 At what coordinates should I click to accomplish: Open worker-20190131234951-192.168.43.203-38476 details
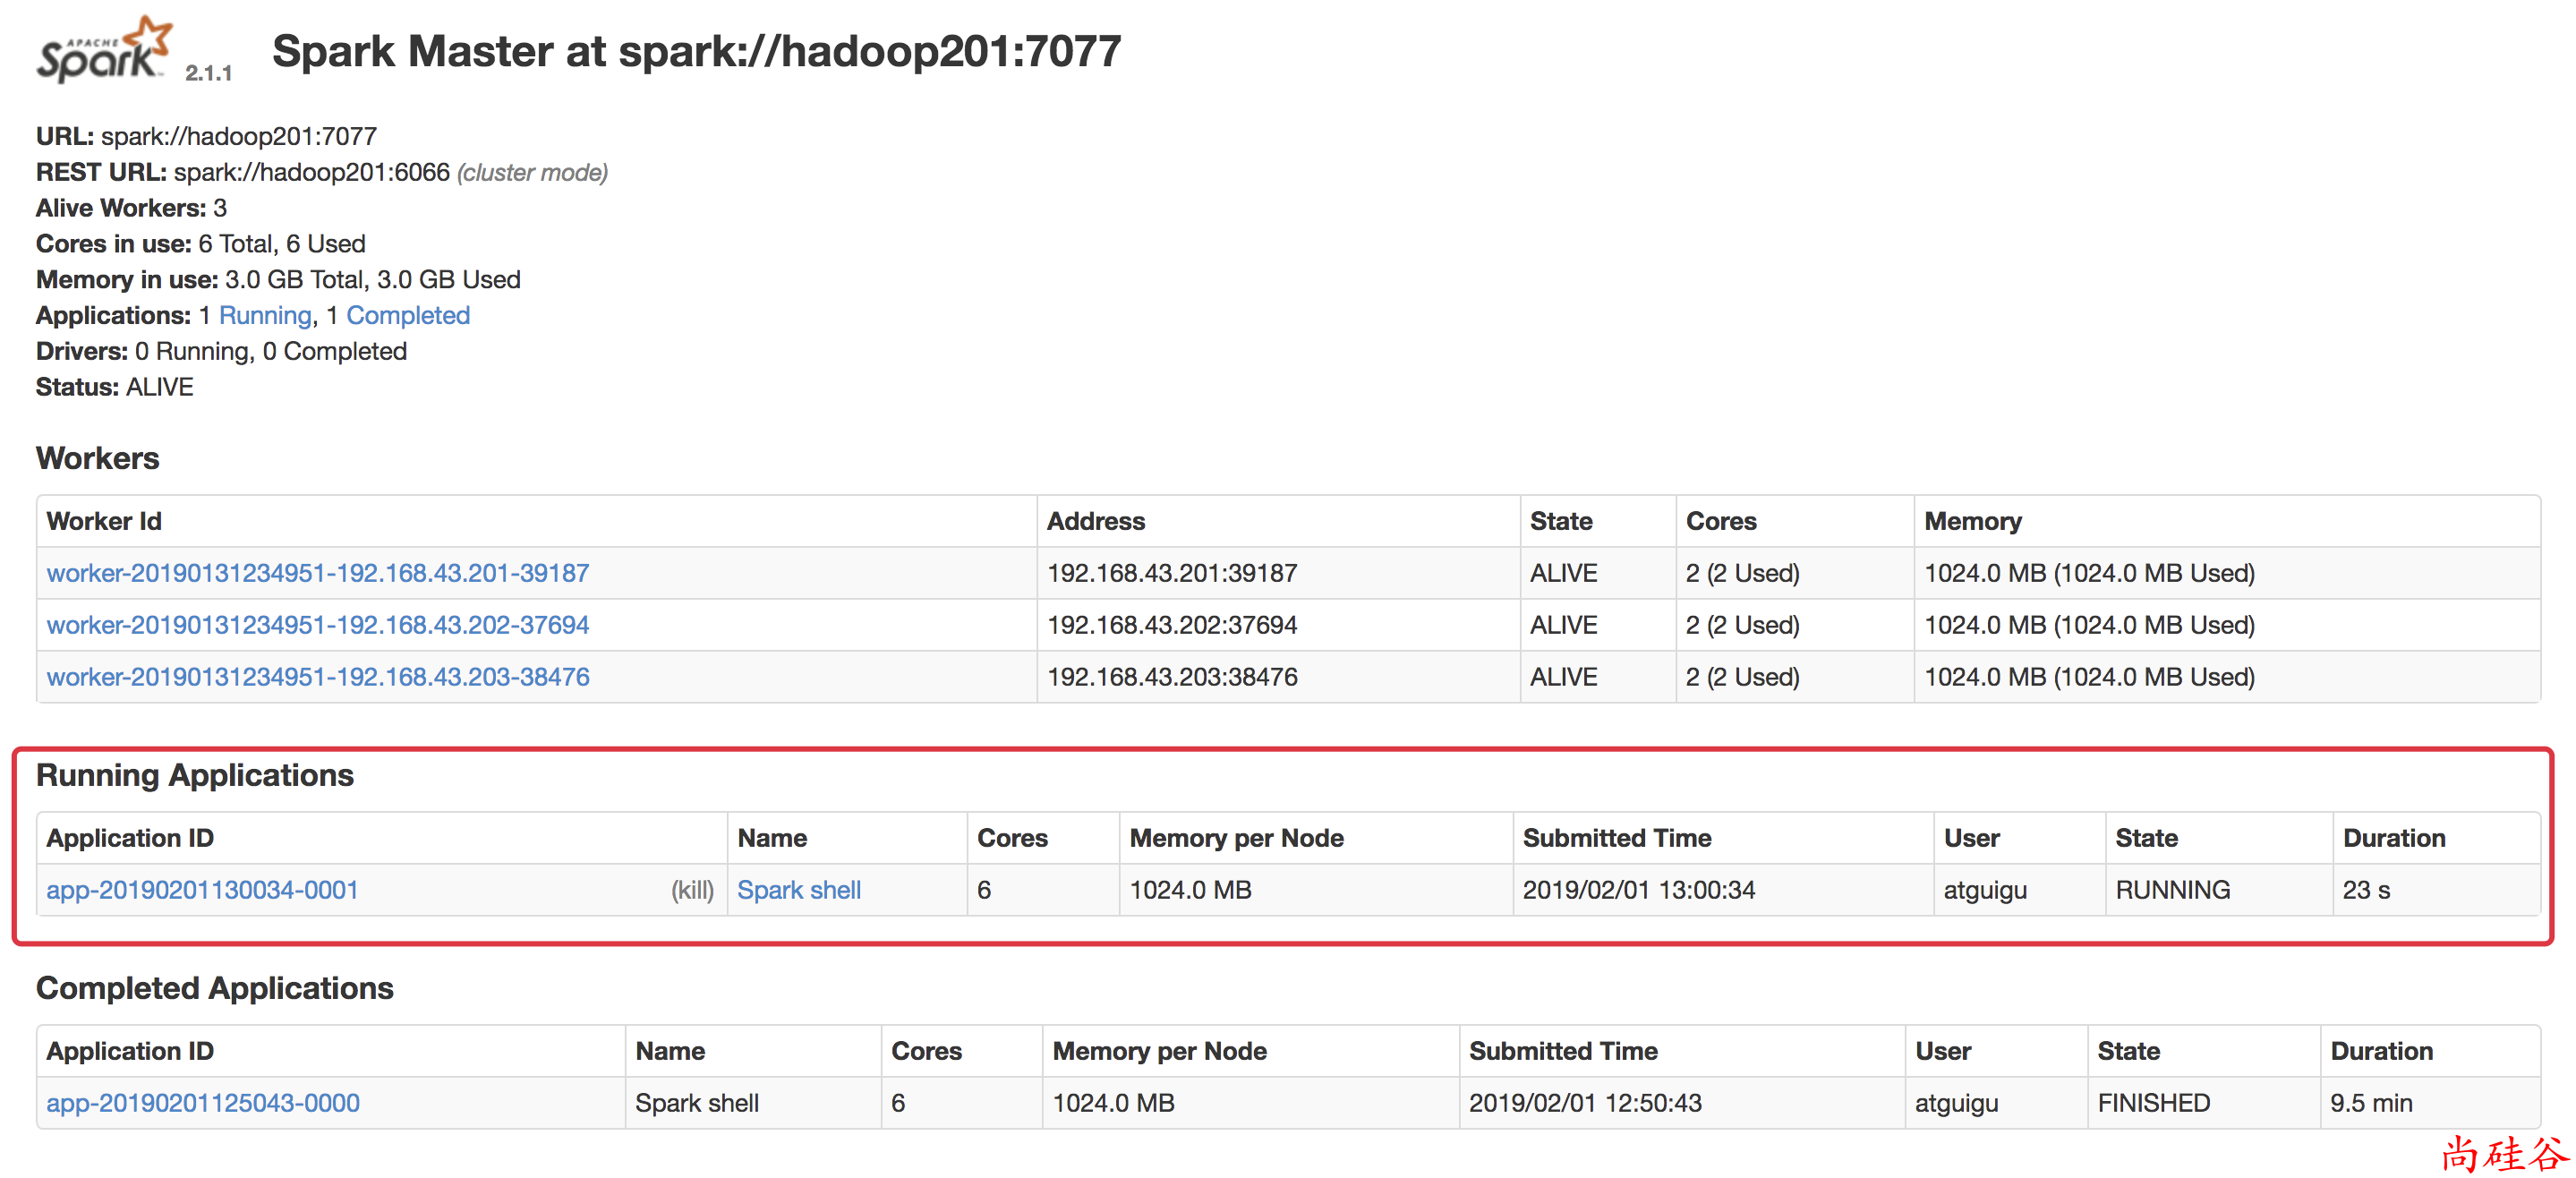point(317,677)
